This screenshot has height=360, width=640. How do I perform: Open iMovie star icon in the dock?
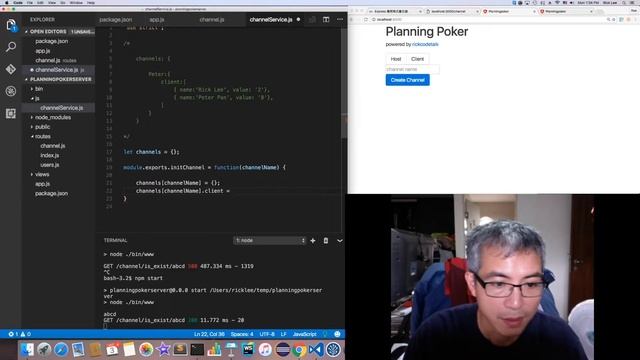163,349
